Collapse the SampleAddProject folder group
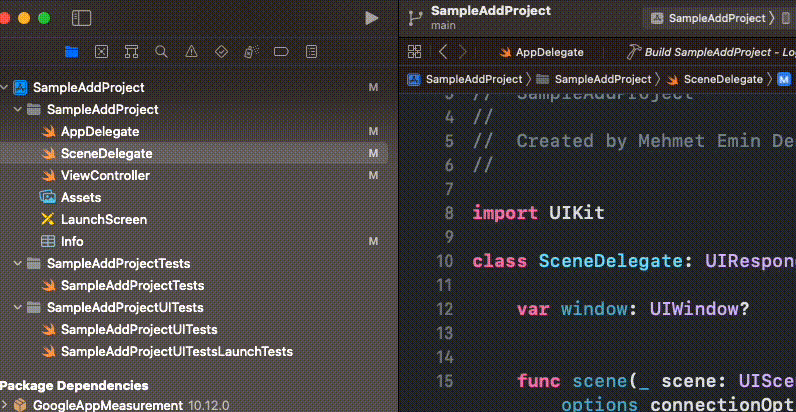Viewport: 796px width, 412px height. pos(18,109)
